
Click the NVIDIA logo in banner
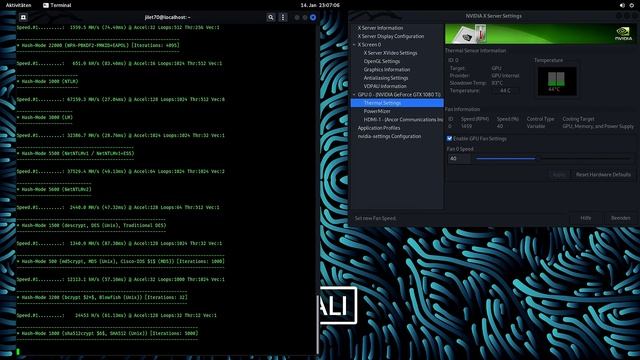[x=623, y=33]
